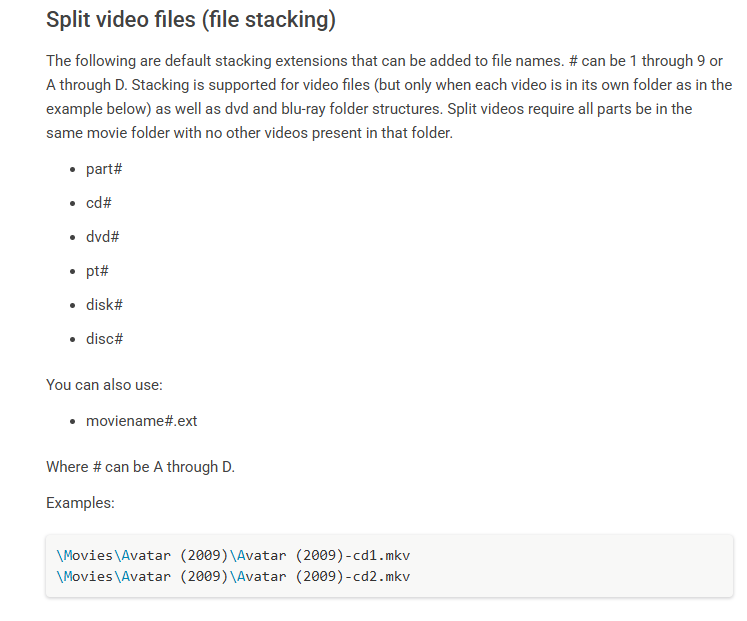This screenshot has width=747, height=621.
Task: Click the first \Movies path segment
Action: click(x=84, y=555)
